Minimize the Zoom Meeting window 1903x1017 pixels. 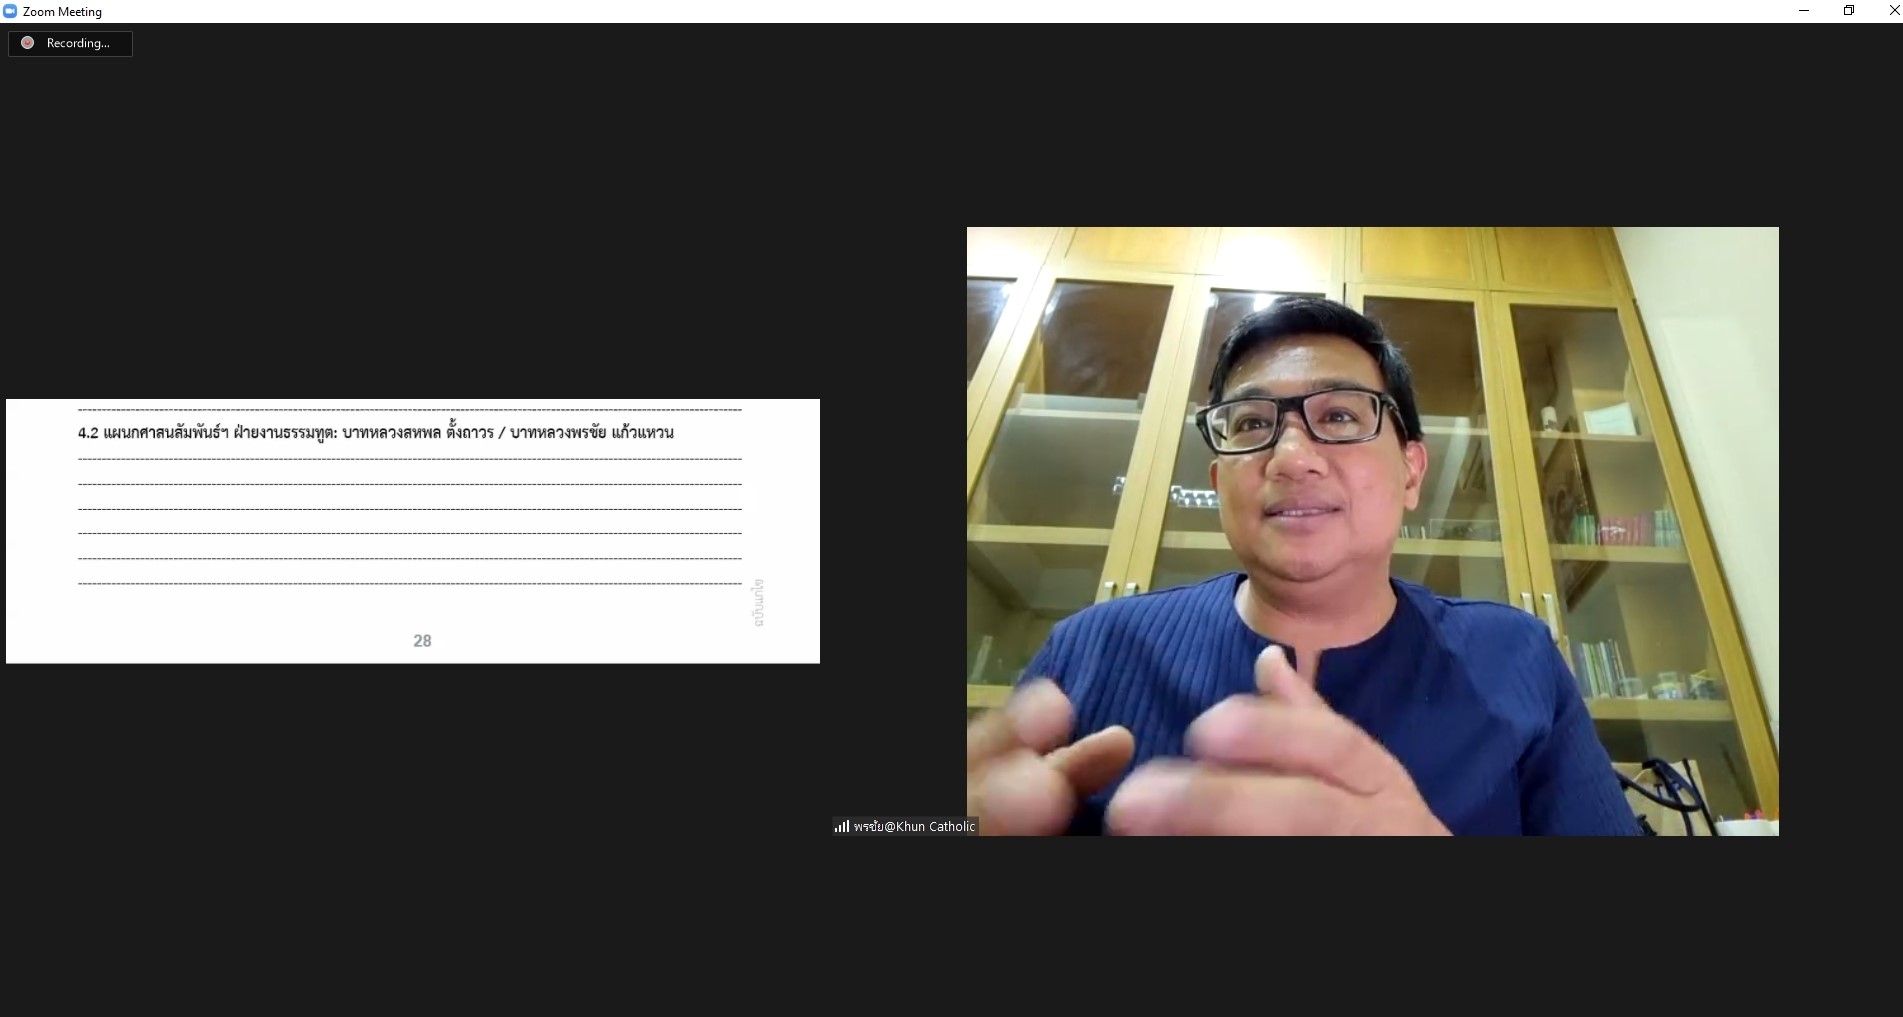pos(1804,11)
